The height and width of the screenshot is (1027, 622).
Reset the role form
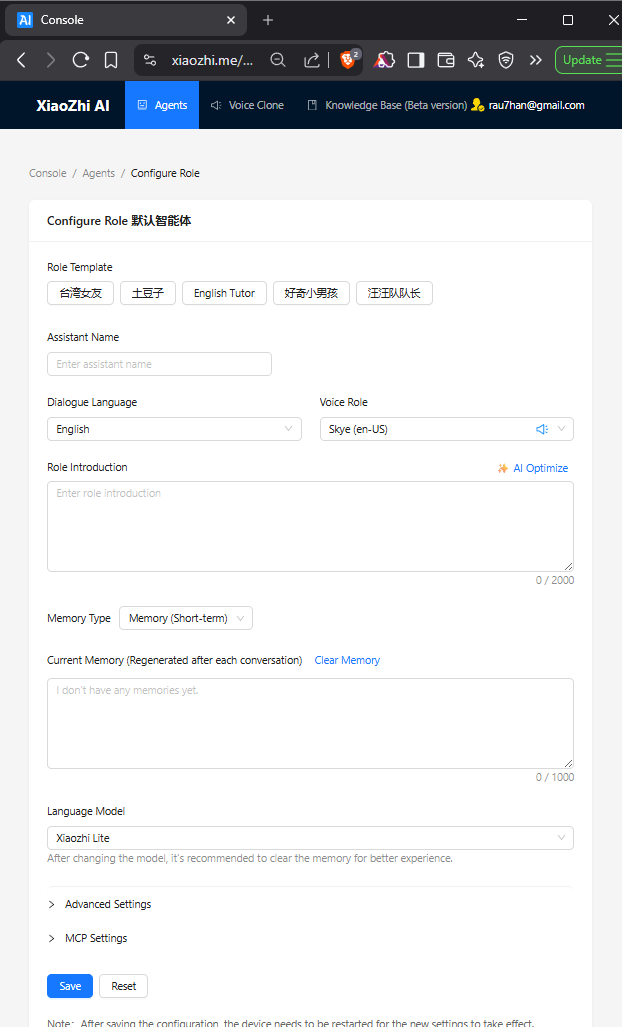pos(124,986)
